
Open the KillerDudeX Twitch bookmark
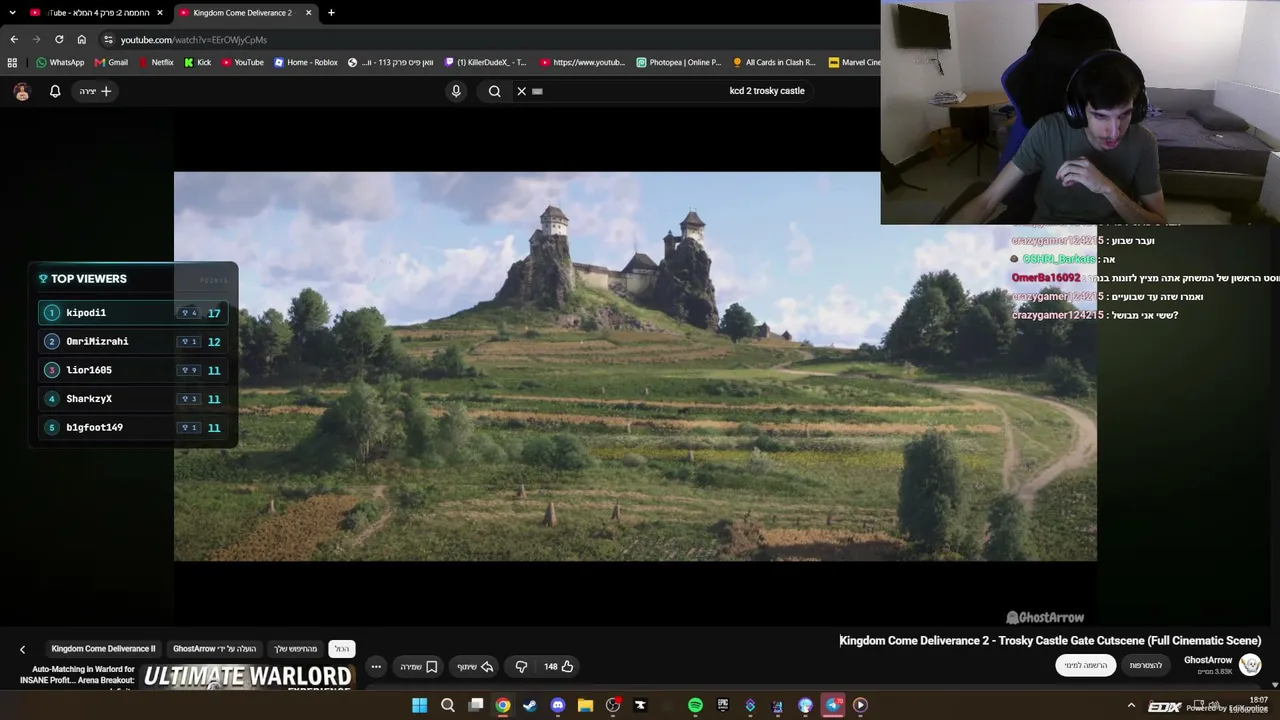[x=486, y=62]
